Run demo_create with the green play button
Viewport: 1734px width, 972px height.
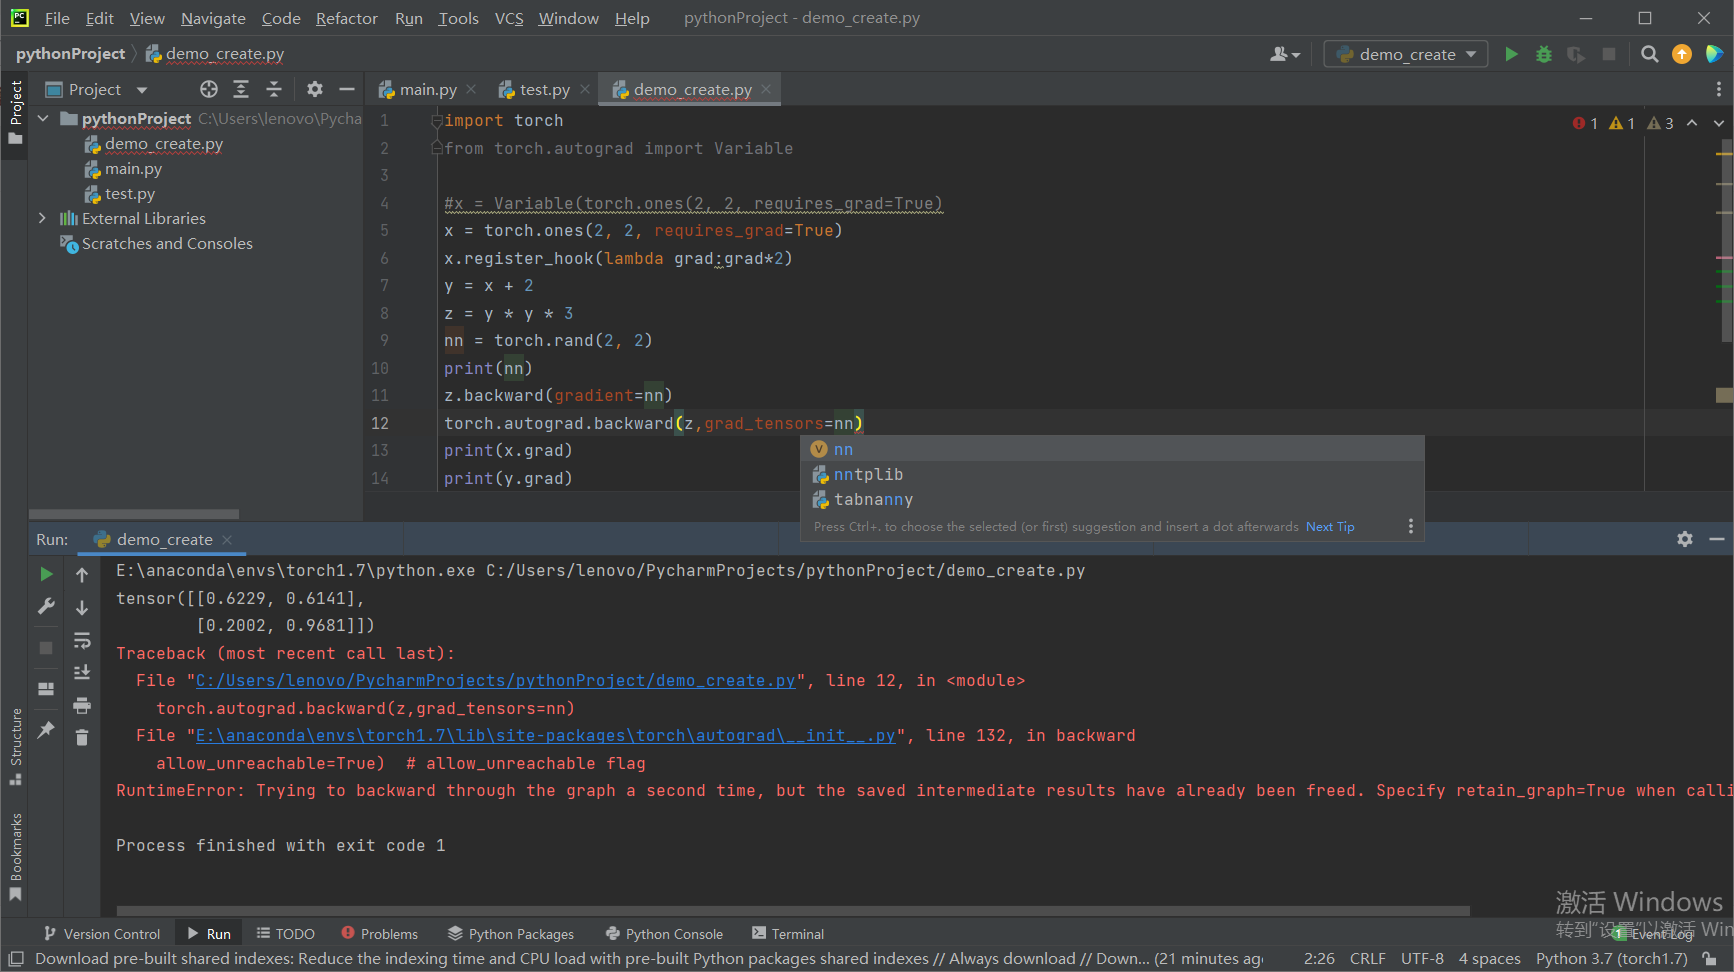pyautogui.click(x=1511, y=54)
